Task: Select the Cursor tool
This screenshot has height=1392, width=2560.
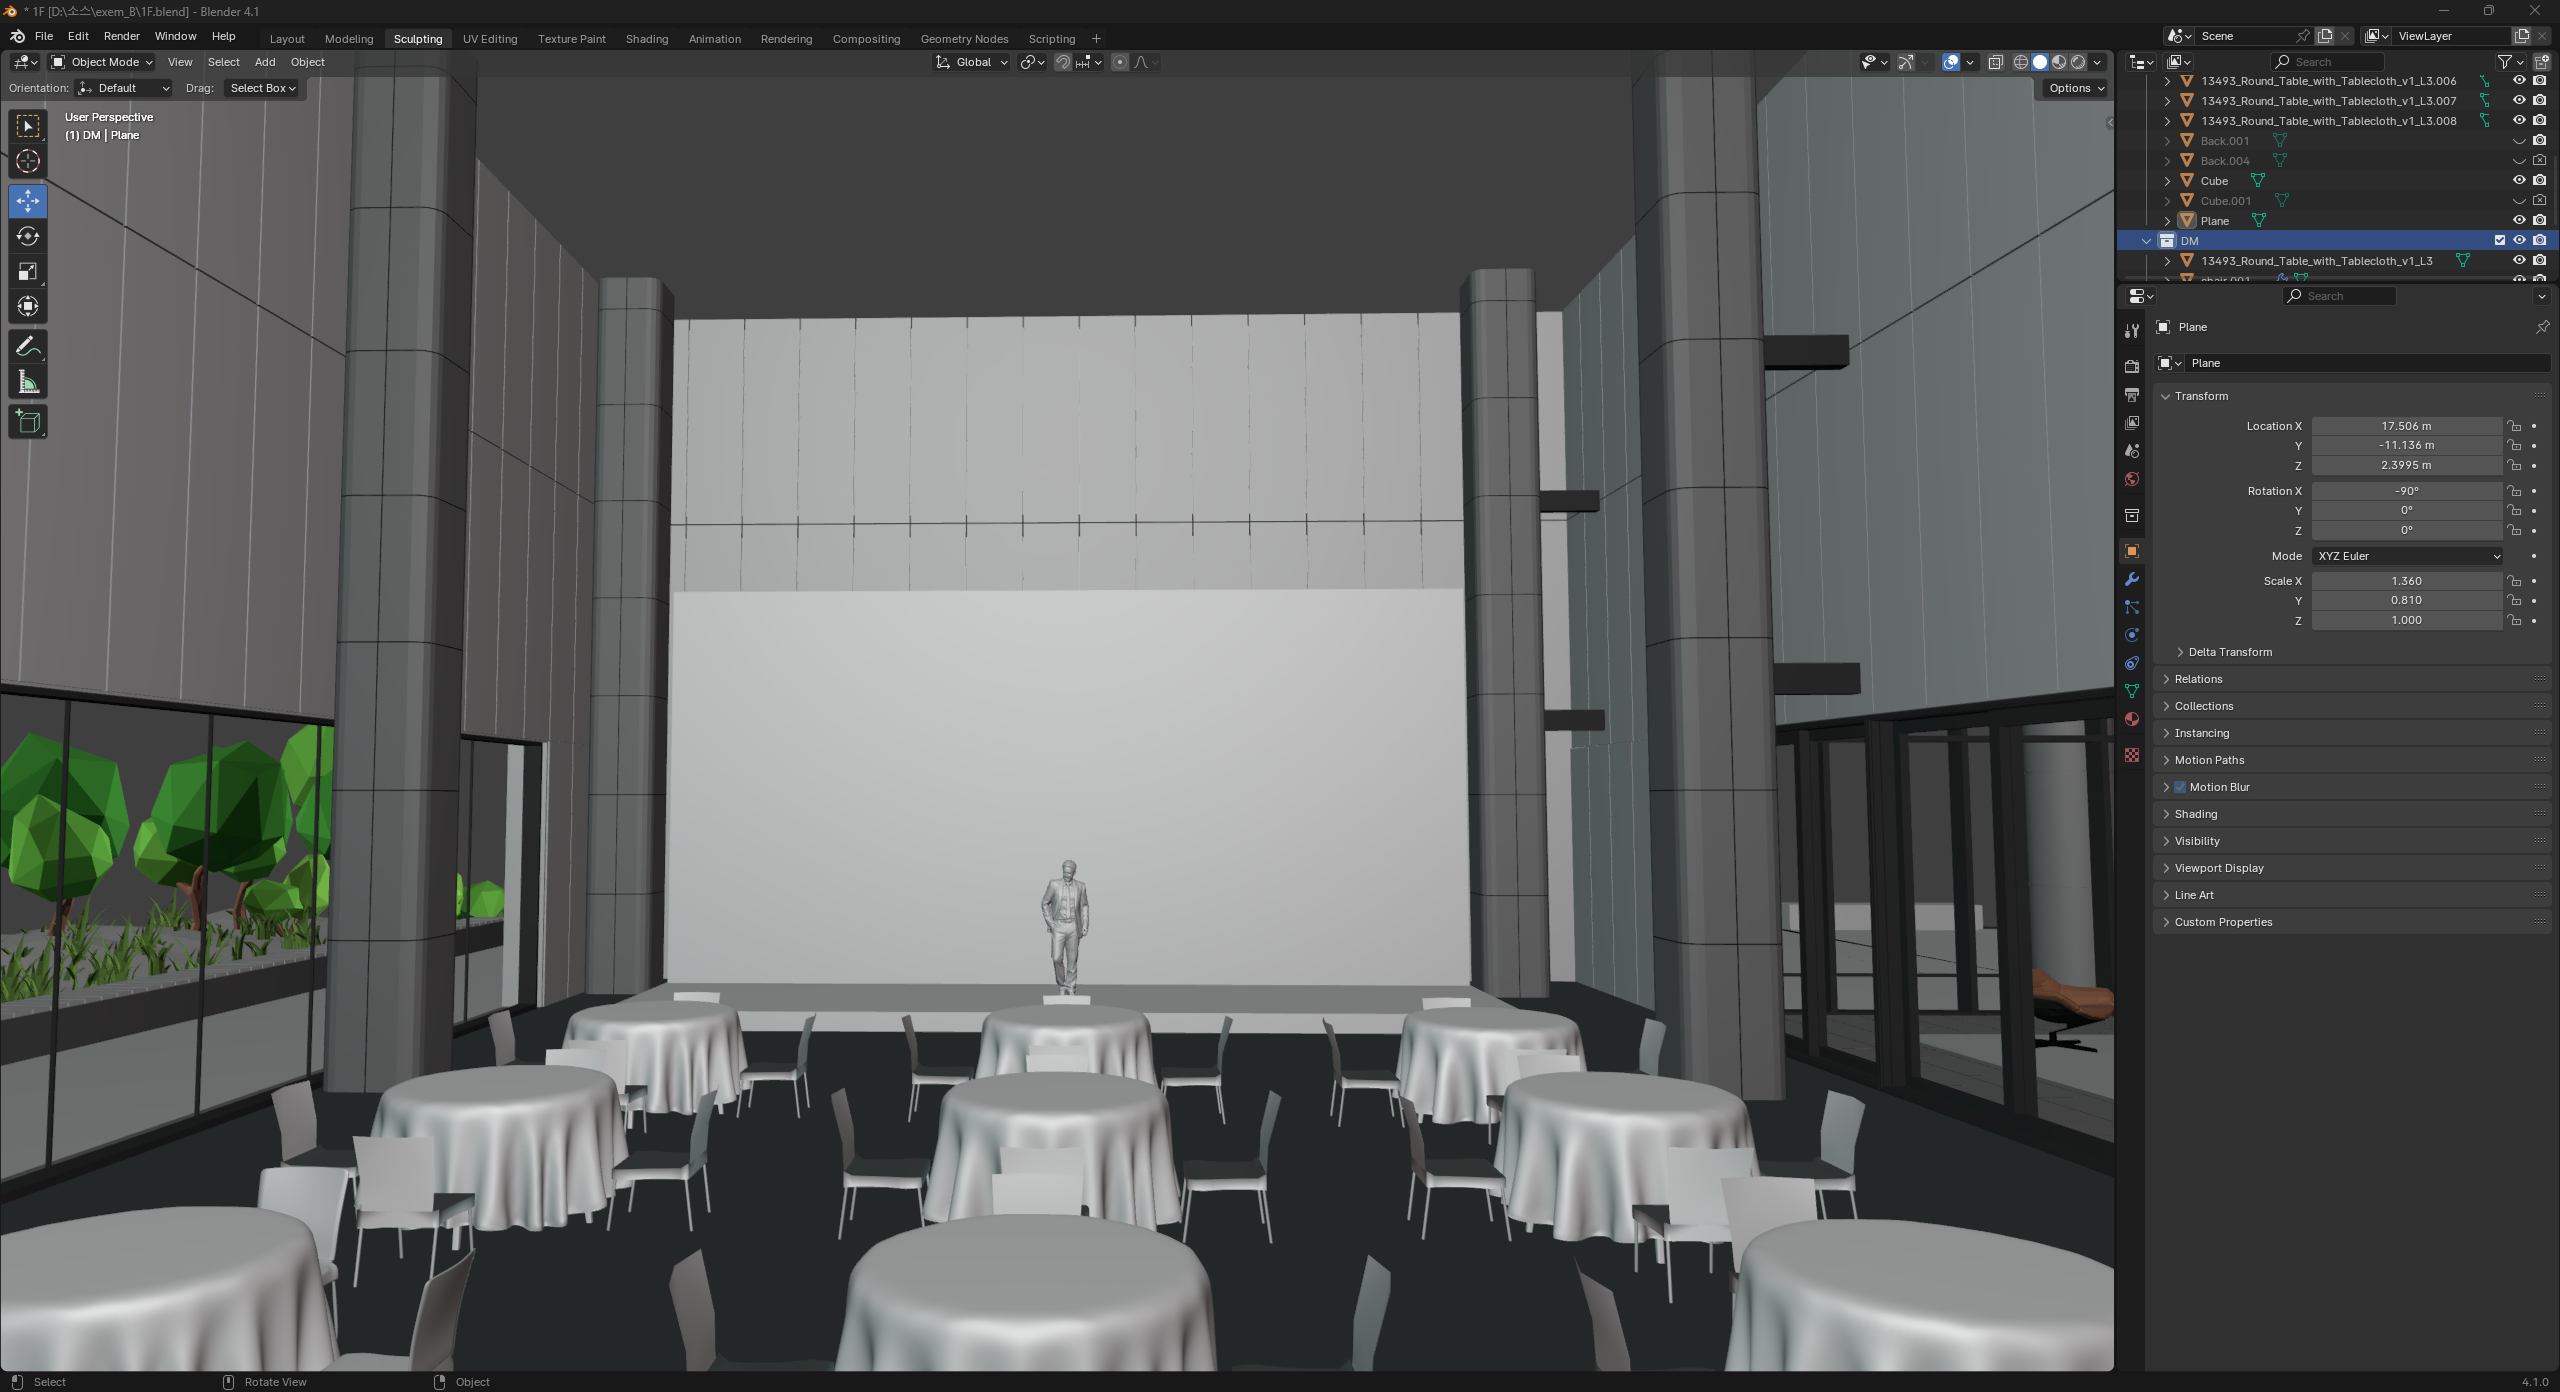Action: tap(28, 161)
